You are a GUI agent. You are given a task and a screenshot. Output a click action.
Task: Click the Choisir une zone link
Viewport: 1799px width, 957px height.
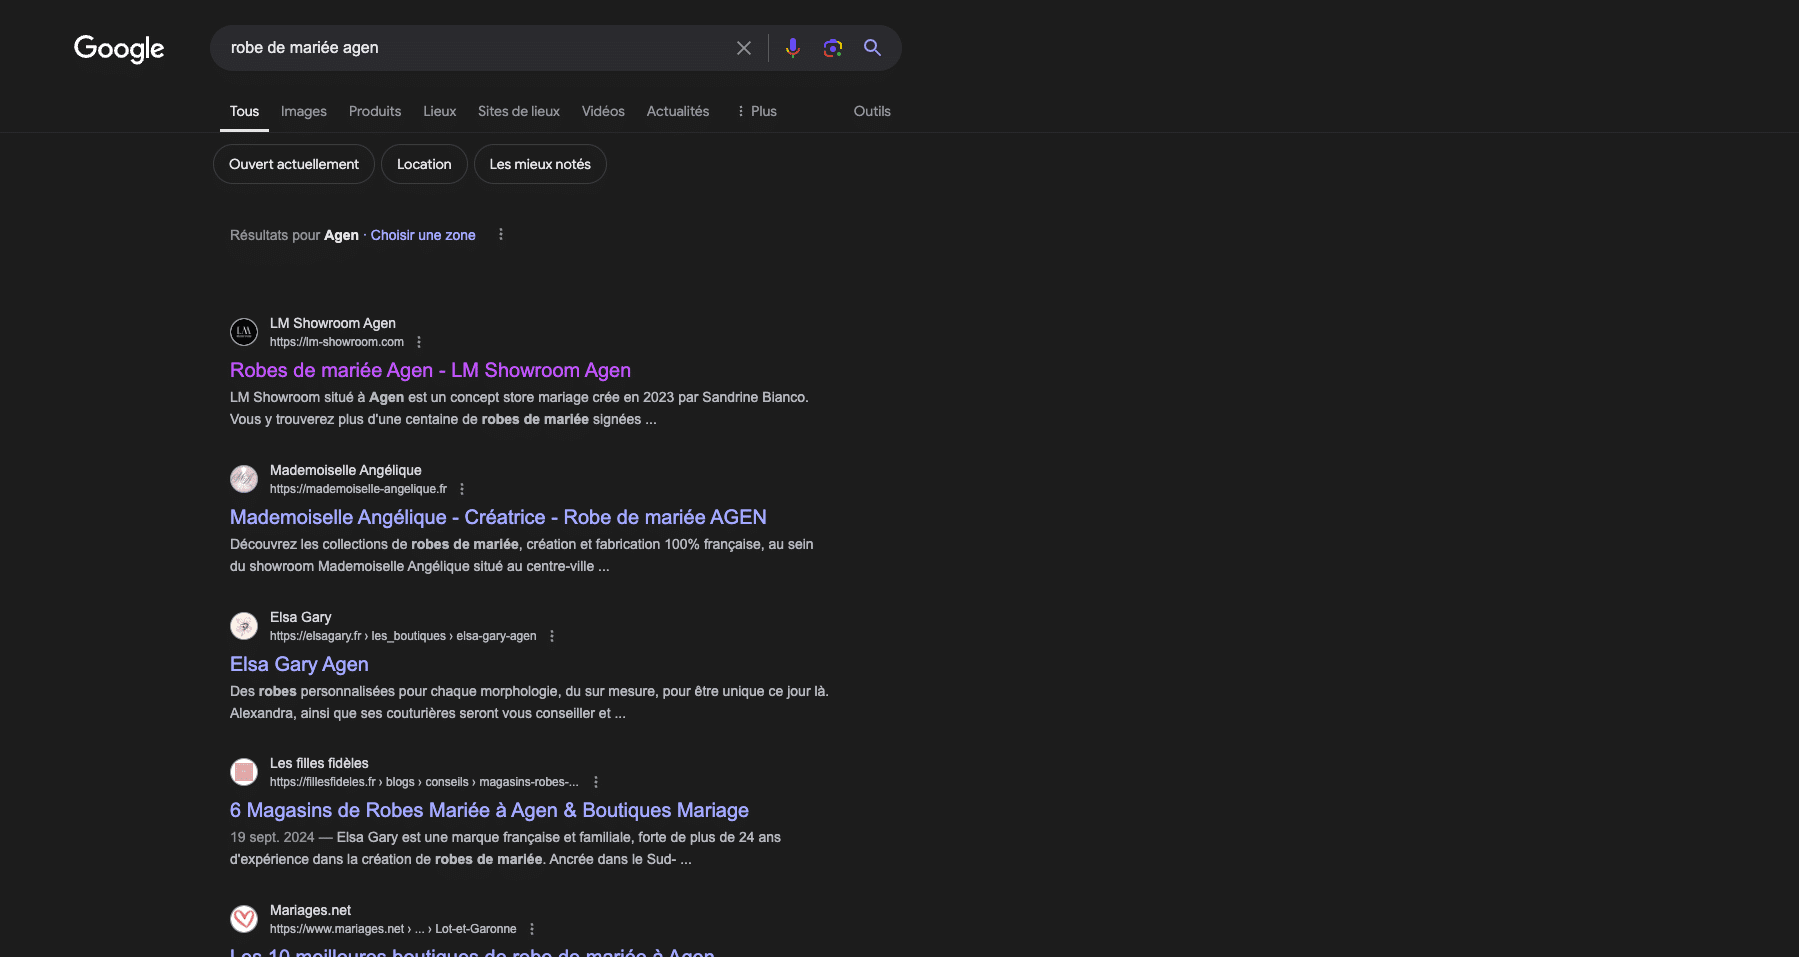point(423,235)
